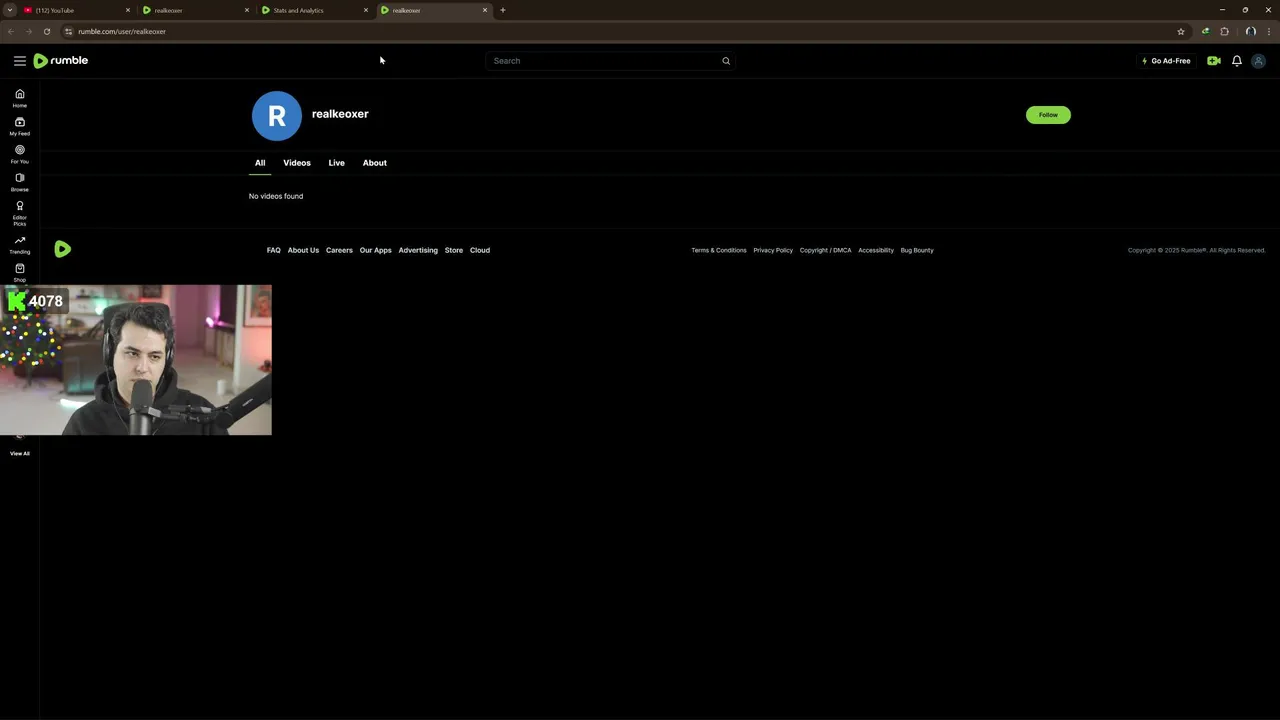The height and width of the screenshot is (720, 1280).
Task: Close the YouTube tab
Action: pos(128,10)
